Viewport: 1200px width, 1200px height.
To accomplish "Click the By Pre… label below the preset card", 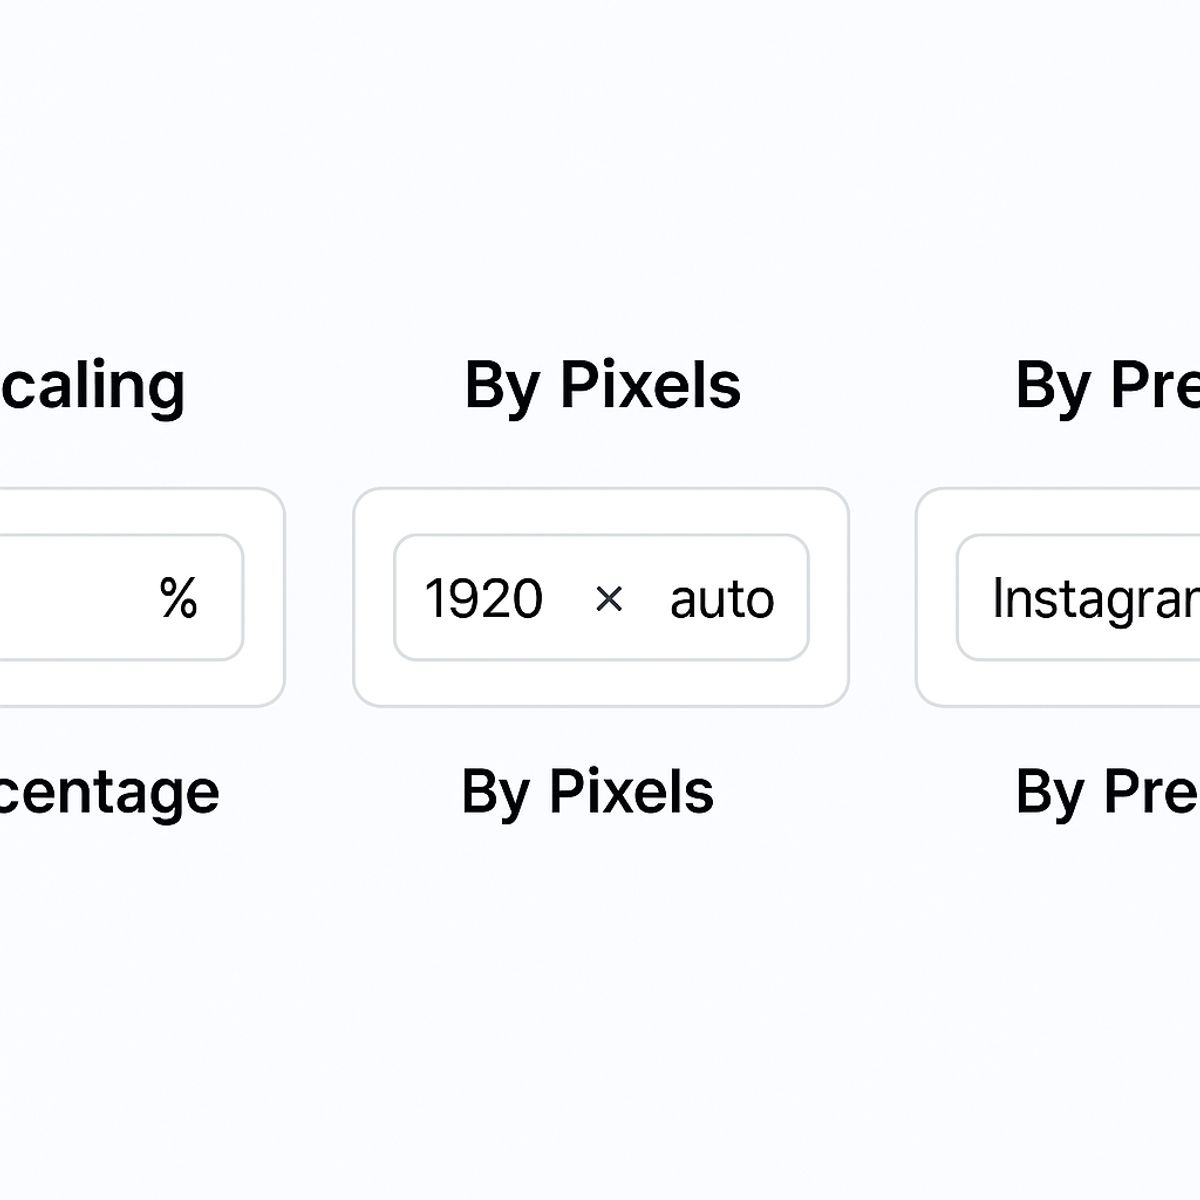I will pos(1106,792).
